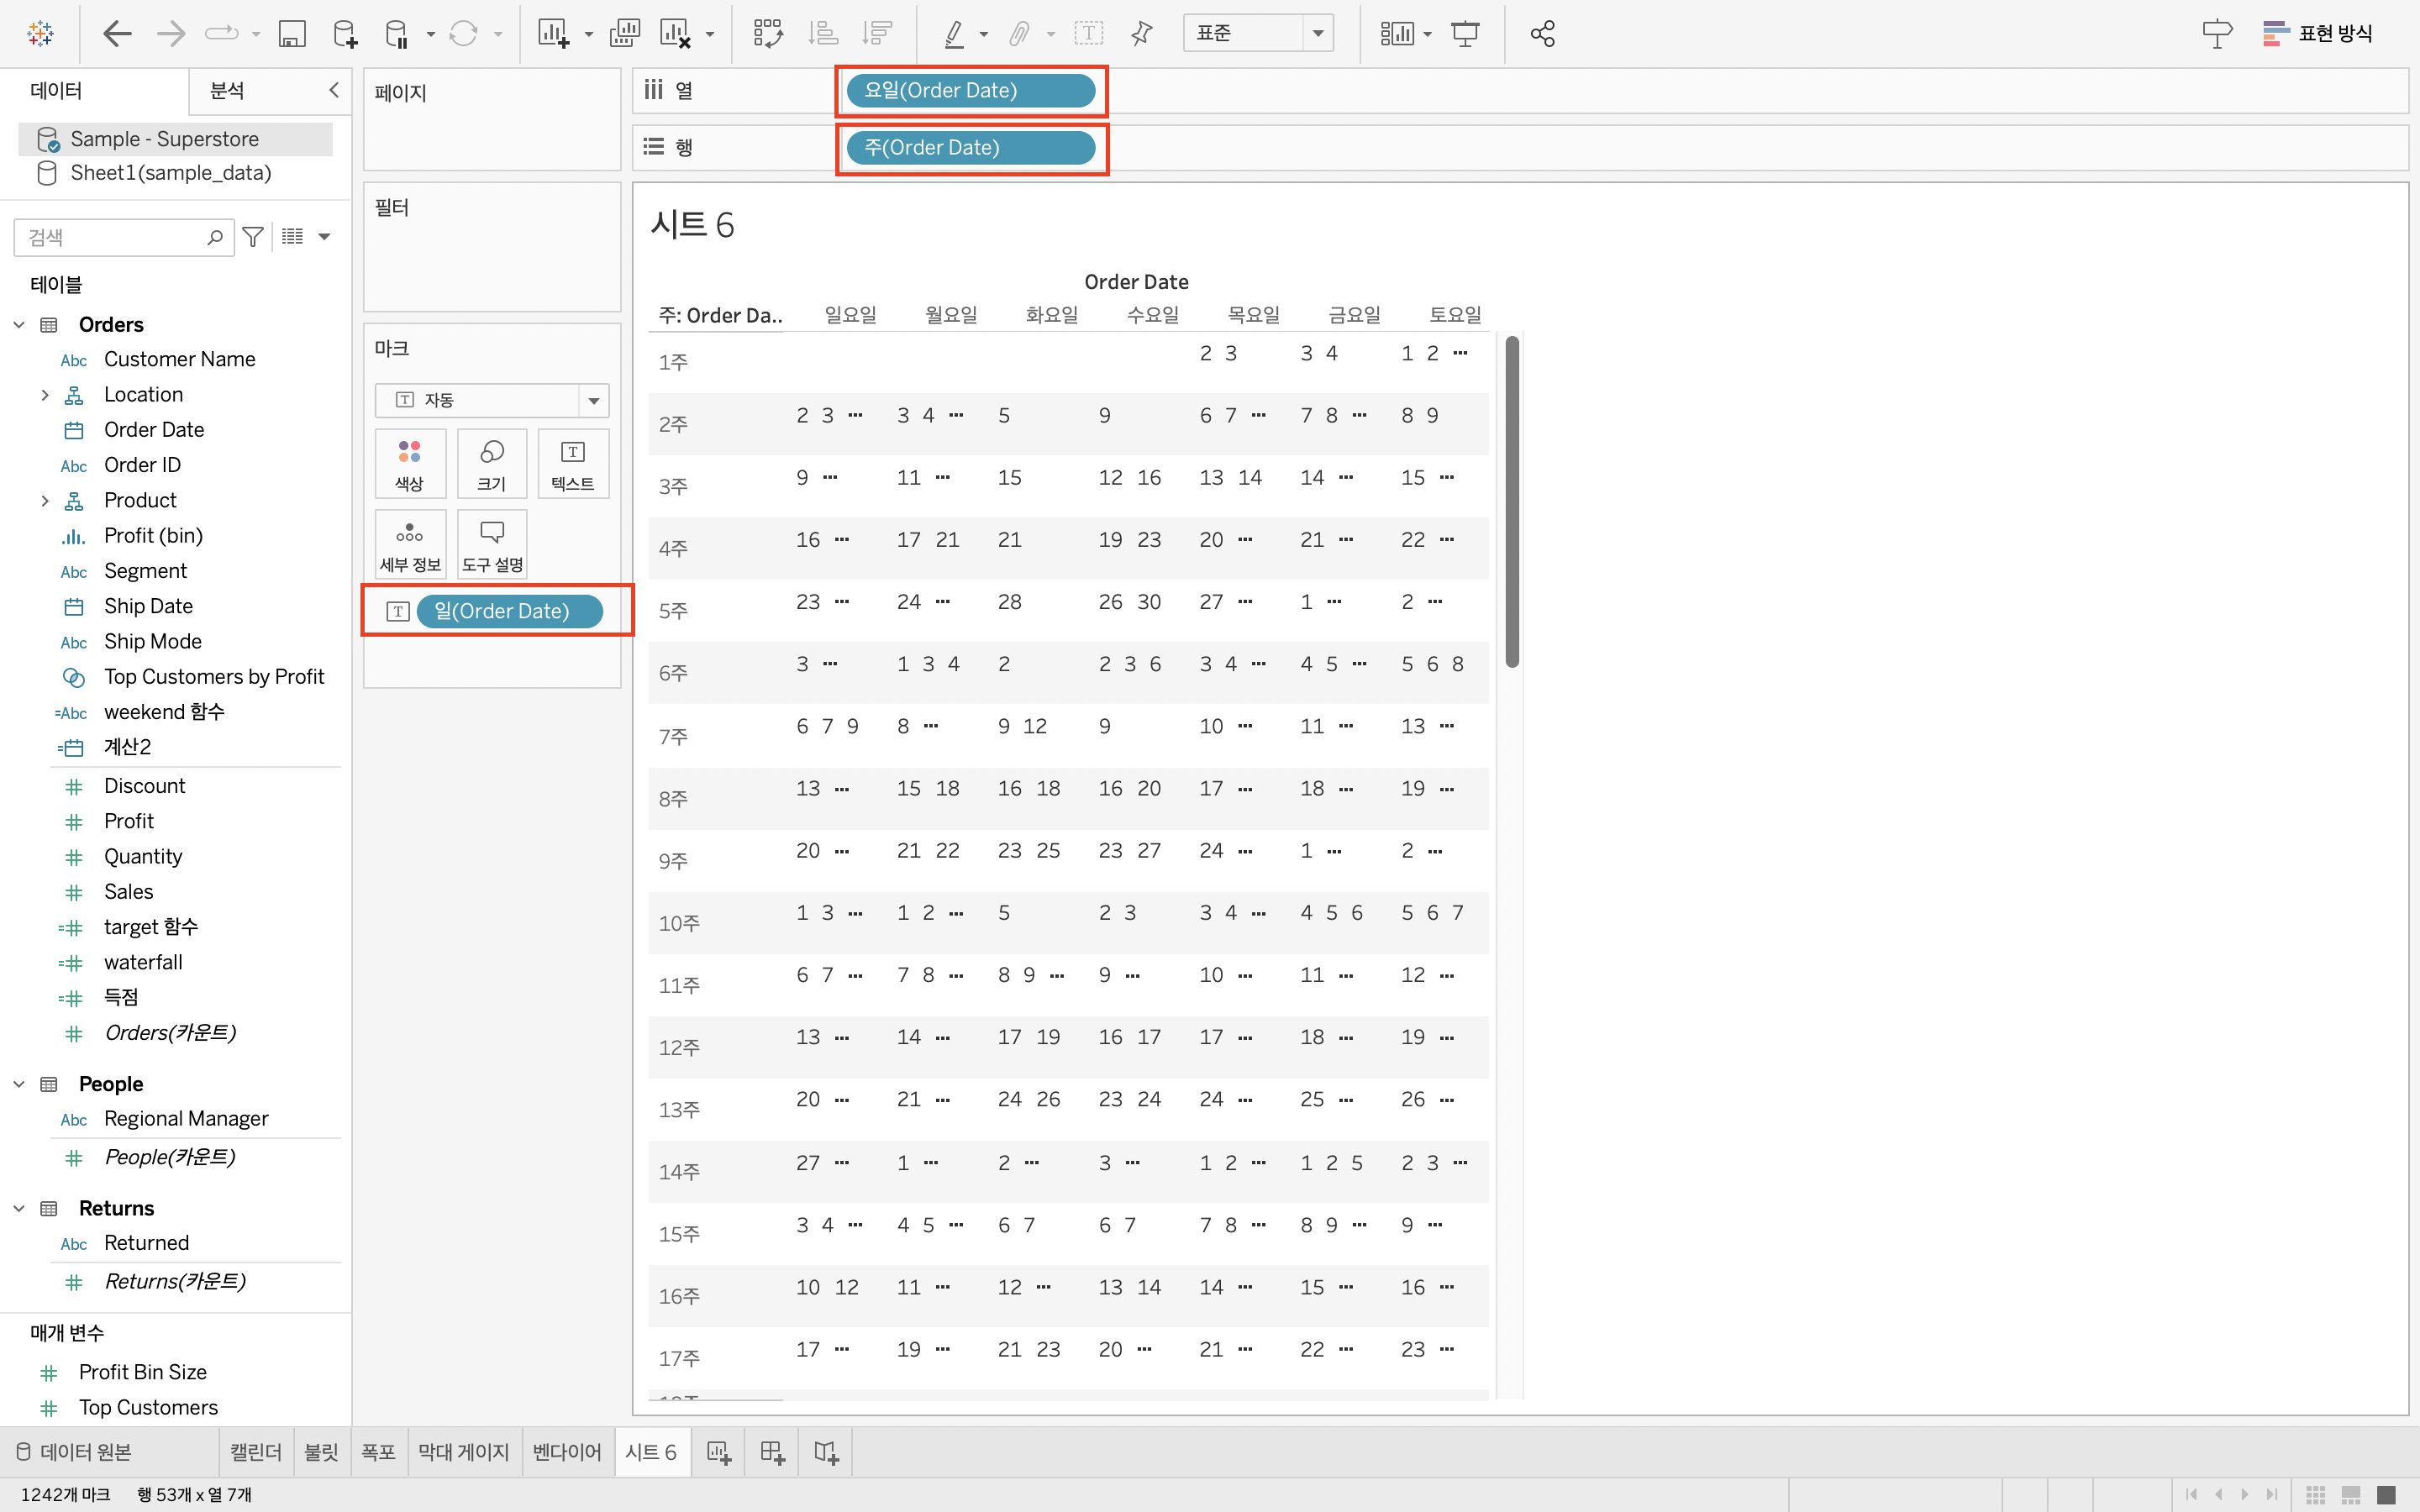Image resolution: width=2420 pixels, height=1512 pixels.
Task: Open the 세부 정보 detail mark card
Action: 410,544
